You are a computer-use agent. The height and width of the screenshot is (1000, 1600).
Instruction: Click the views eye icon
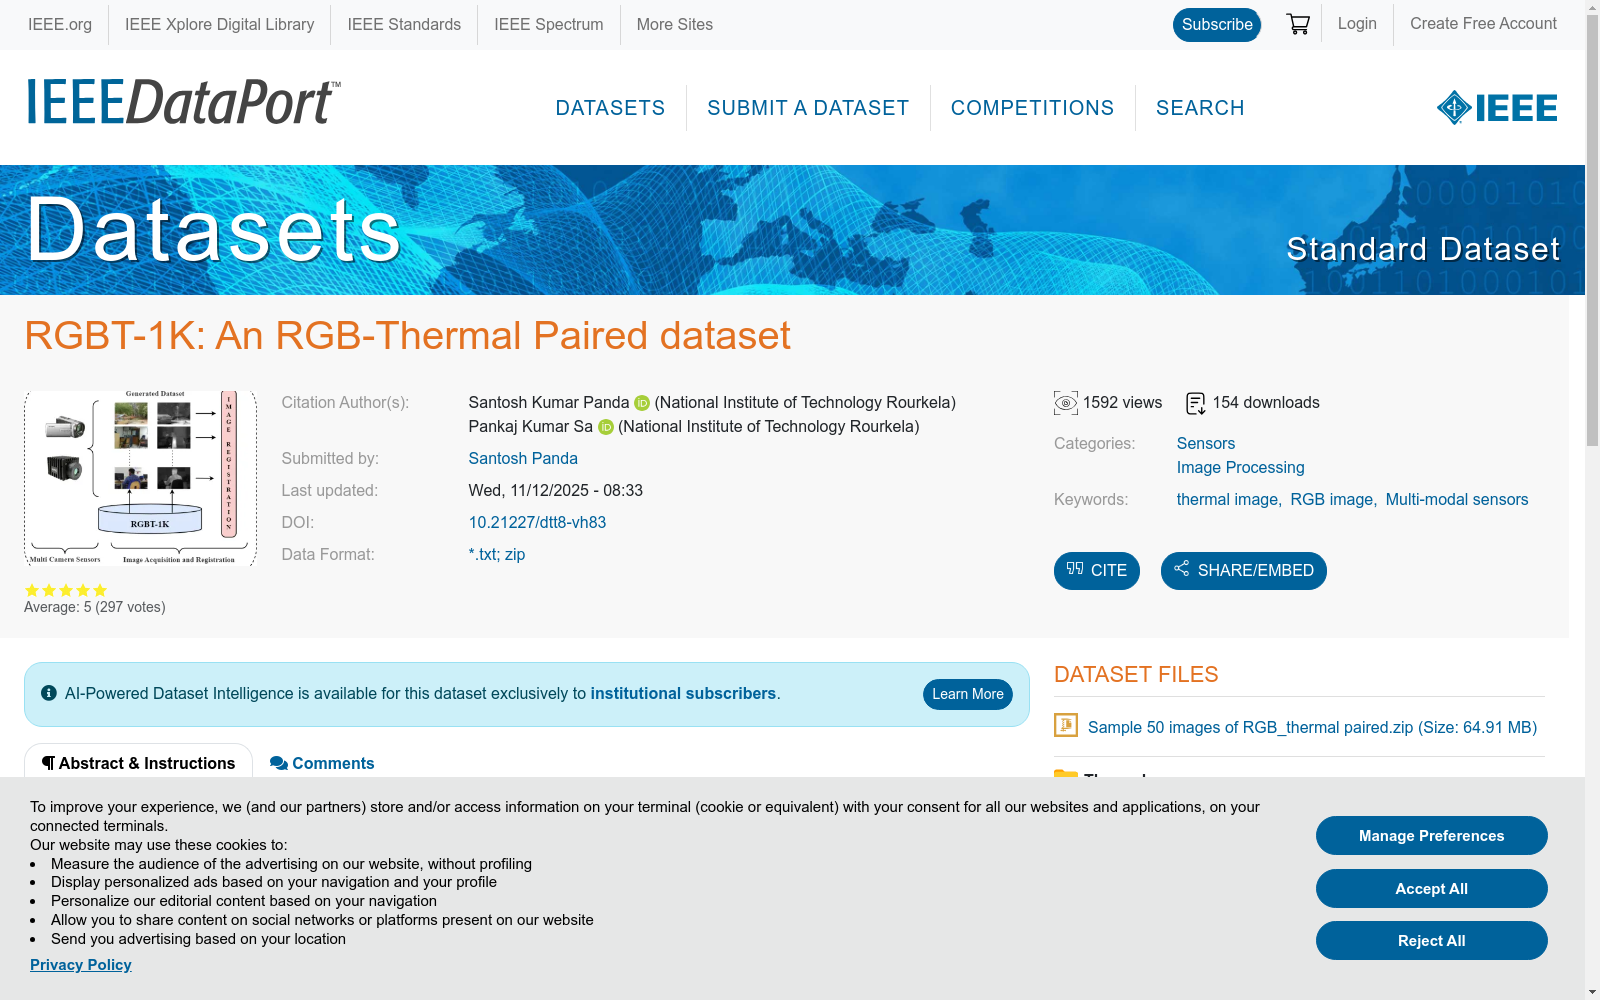tap(1066, 403)
